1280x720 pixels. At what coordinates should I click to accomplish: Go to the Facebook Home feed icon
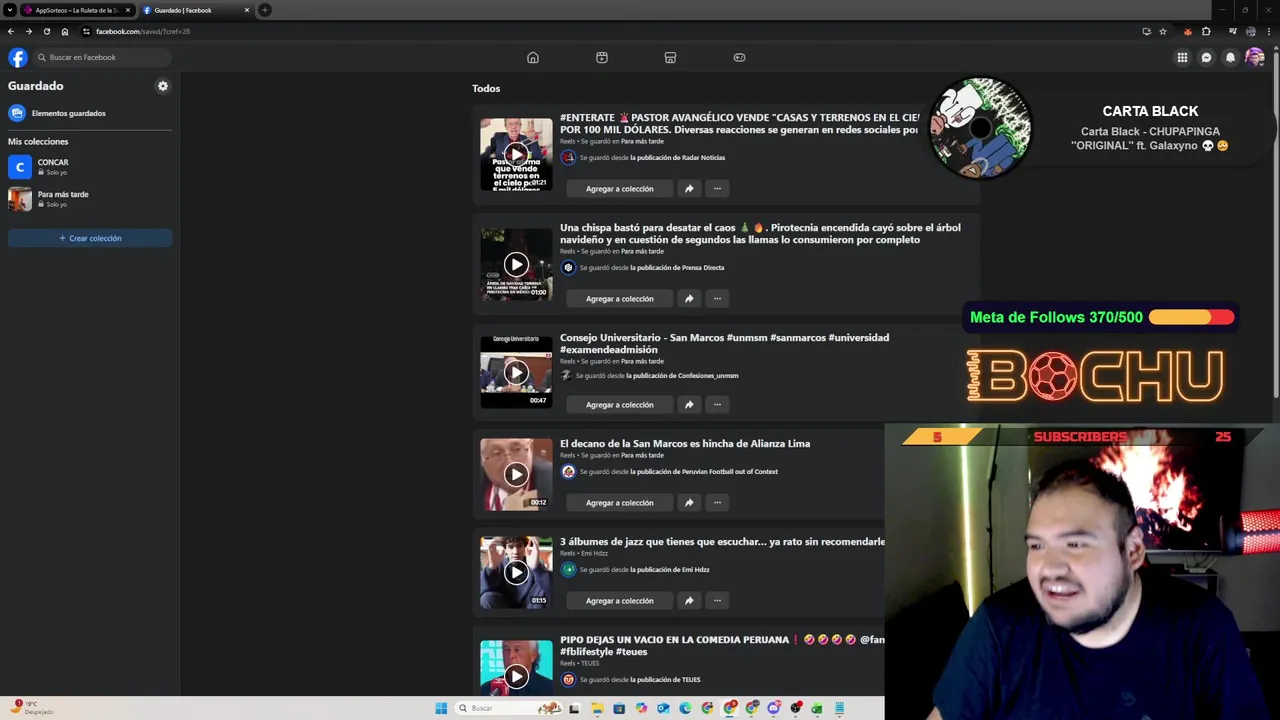(533, 57)
